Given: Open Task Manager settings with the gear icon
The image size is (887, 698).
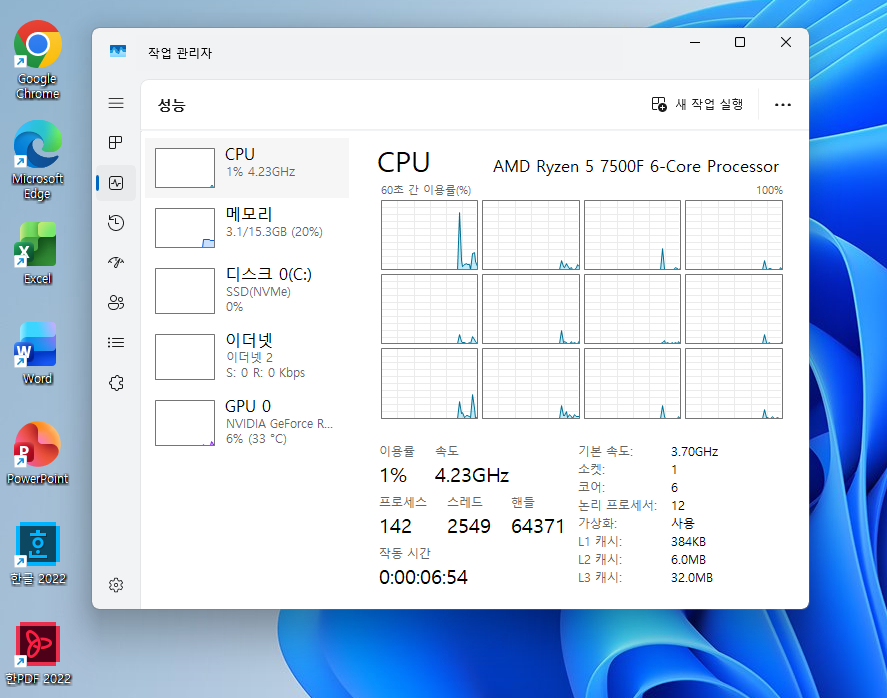Looking at the screenshot, I should pos(115,585).
